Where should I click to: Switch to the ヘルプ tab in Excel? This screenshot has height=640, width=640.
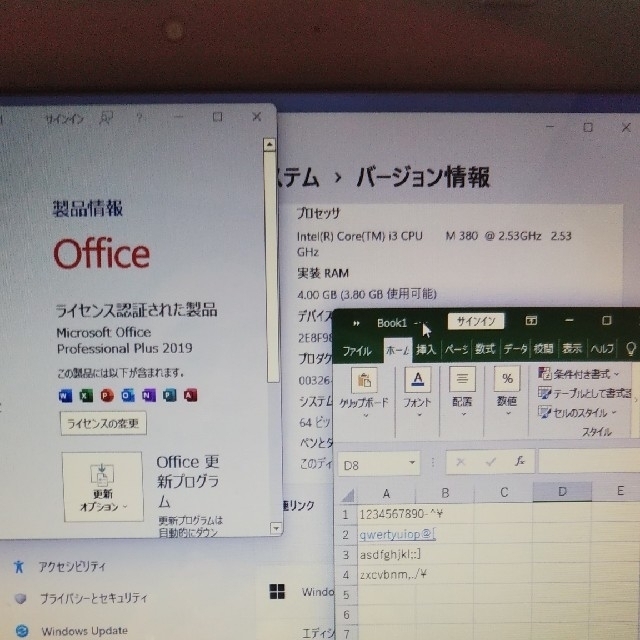point(602,349)
